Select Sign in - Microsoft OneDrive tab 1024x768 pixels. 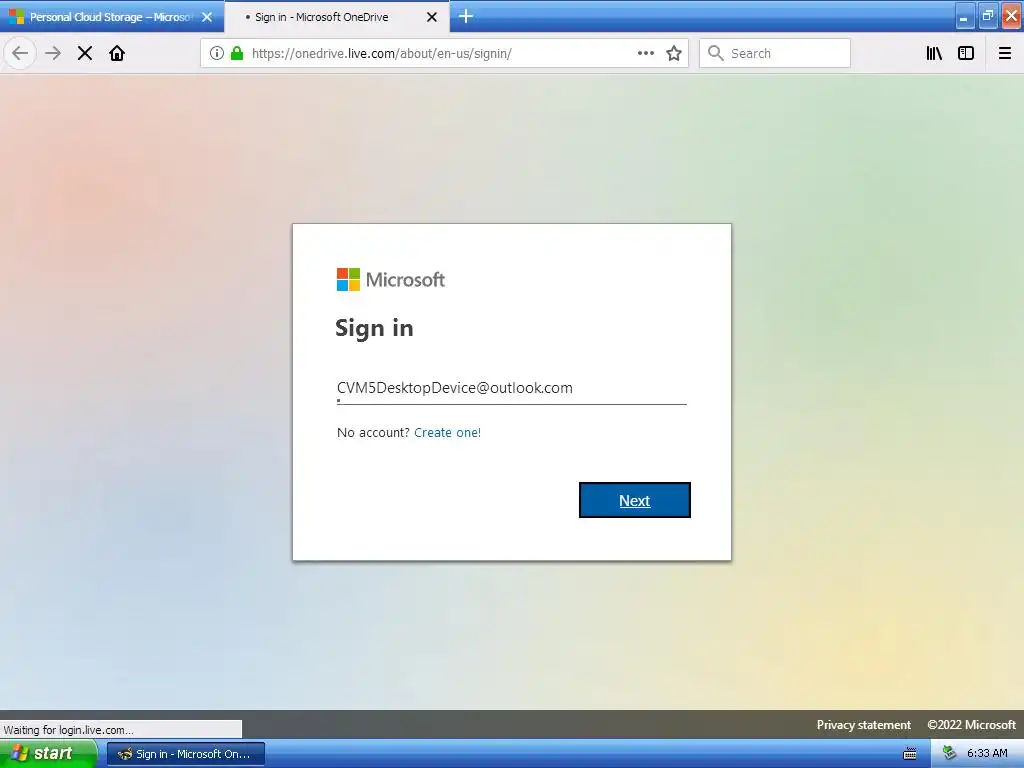click(337, 17)
